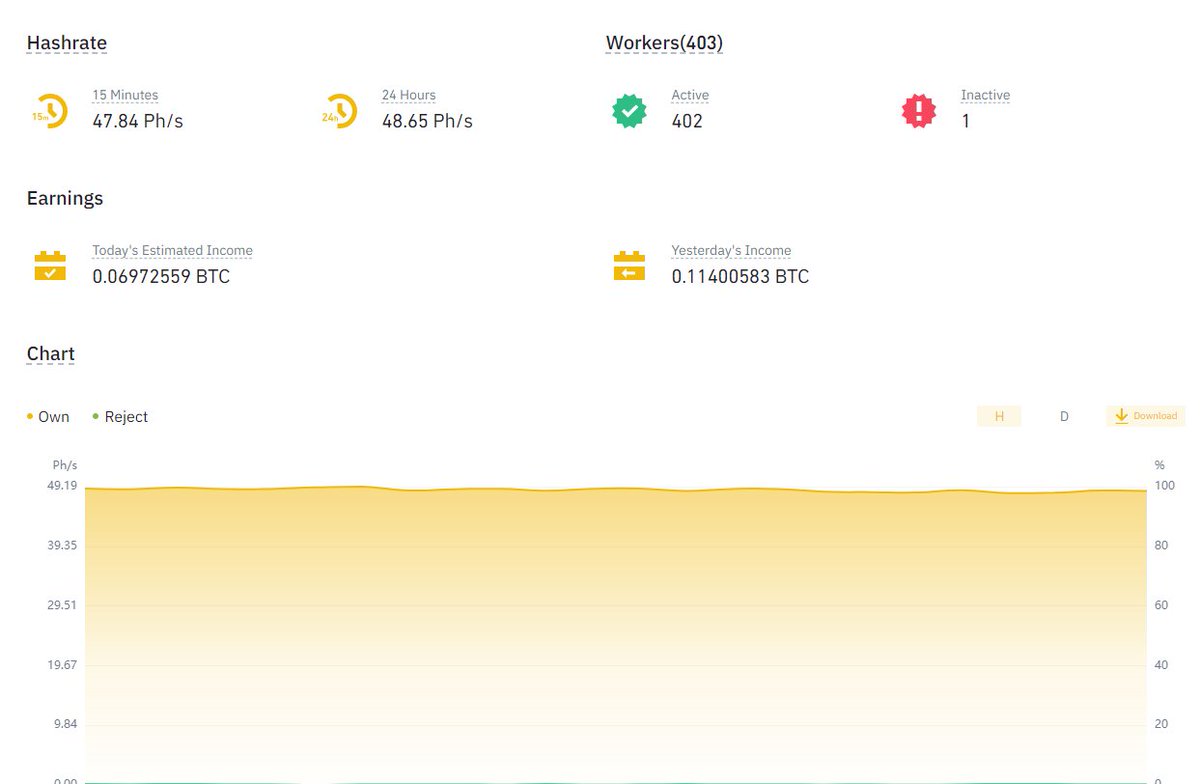
Task: Click the green Active workers checkmark badge
Action: [629, 111]
